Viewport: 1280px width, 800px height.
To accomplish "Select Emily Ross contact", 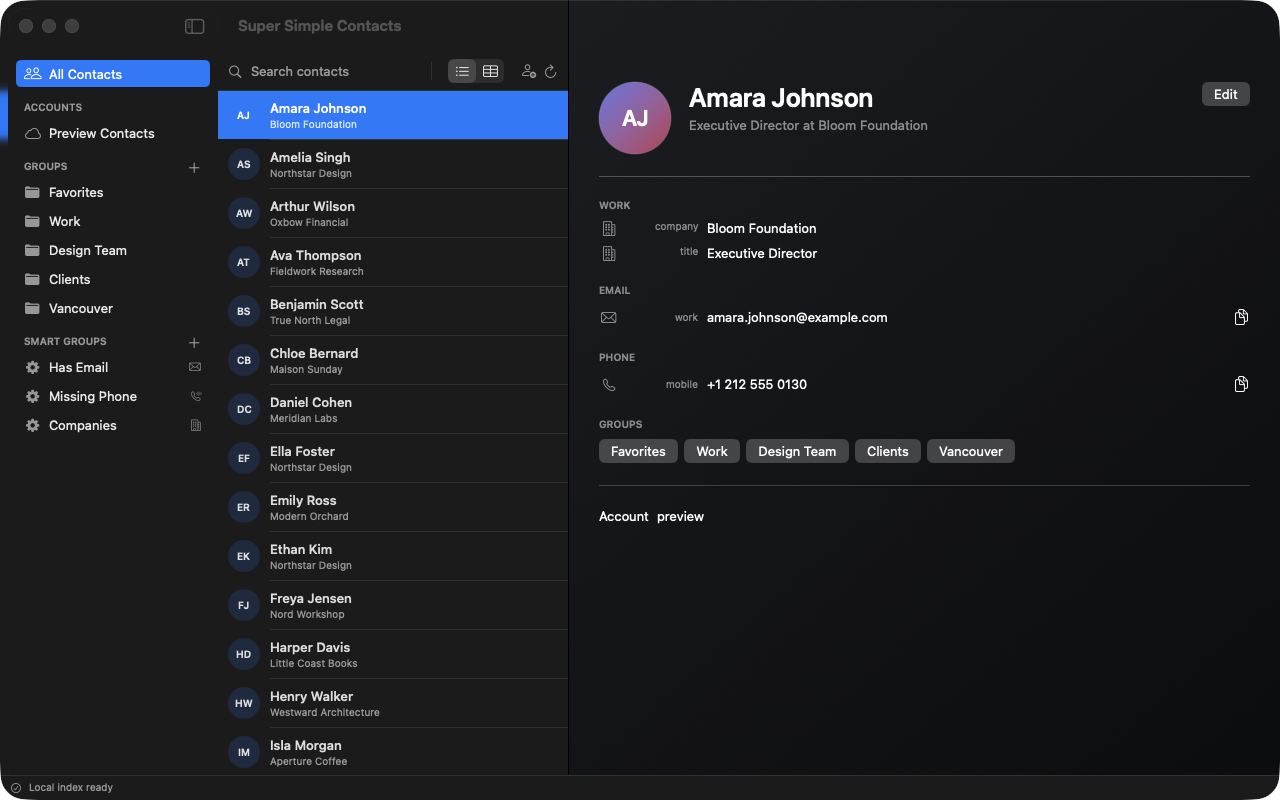I will [x=393, y=507].
